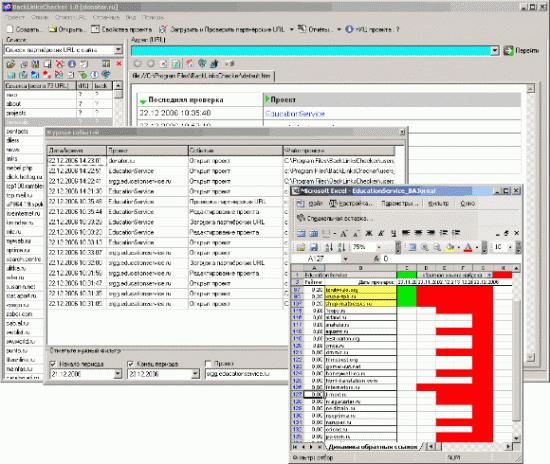Click the Открыть open project folder icon
The width and height of the screenshot is (550, 464).
pos(53,29)
